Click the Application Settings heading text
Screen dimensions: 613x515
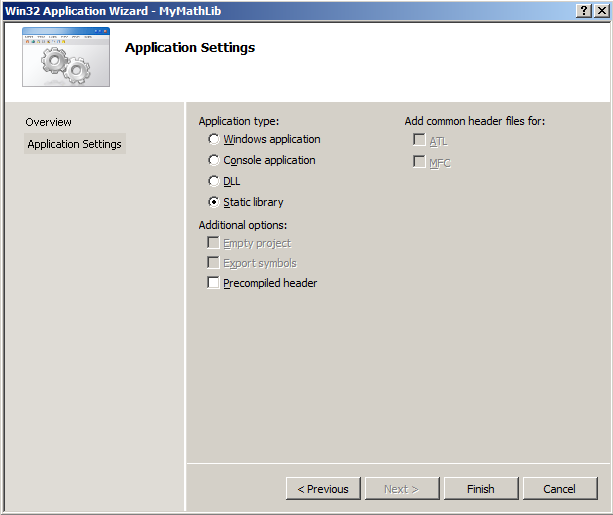click(x=190, y=48)
